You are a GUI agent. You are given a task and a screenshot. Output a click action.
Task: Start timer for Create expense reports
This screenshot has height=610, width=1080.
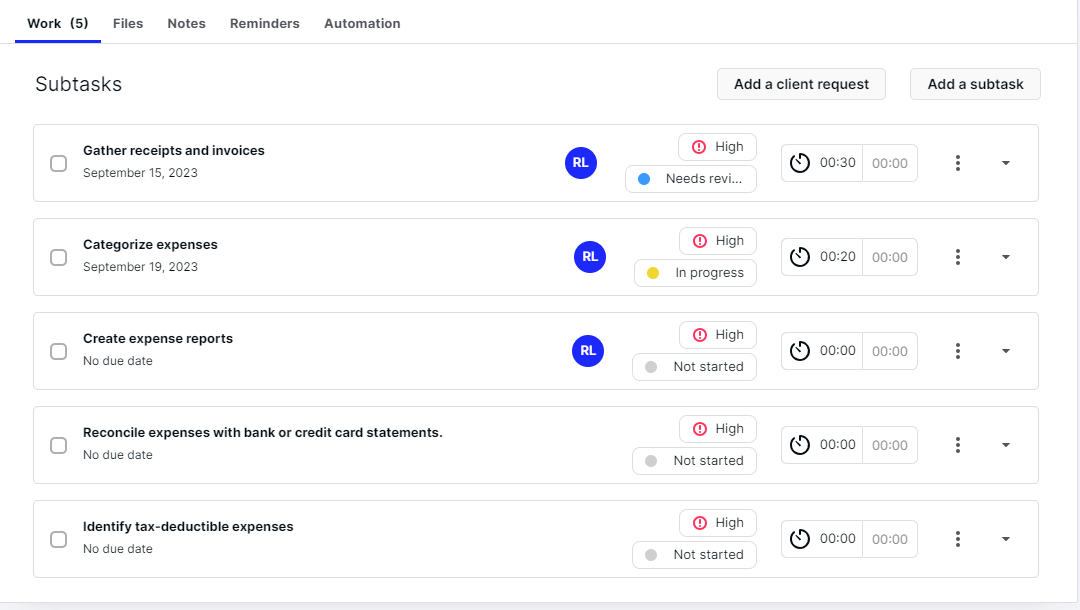(800, 351)
